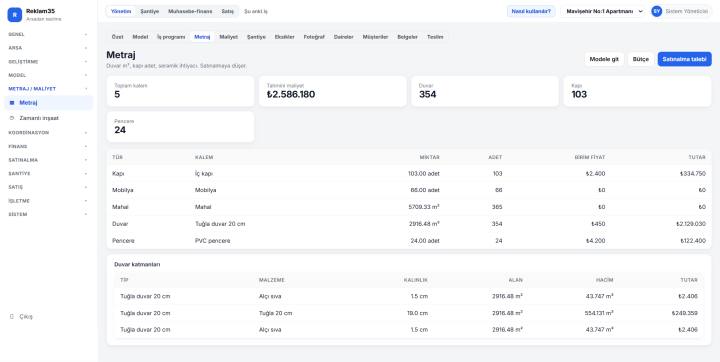
Task: Switch to the İş programı tab
Action: point(171,37)
